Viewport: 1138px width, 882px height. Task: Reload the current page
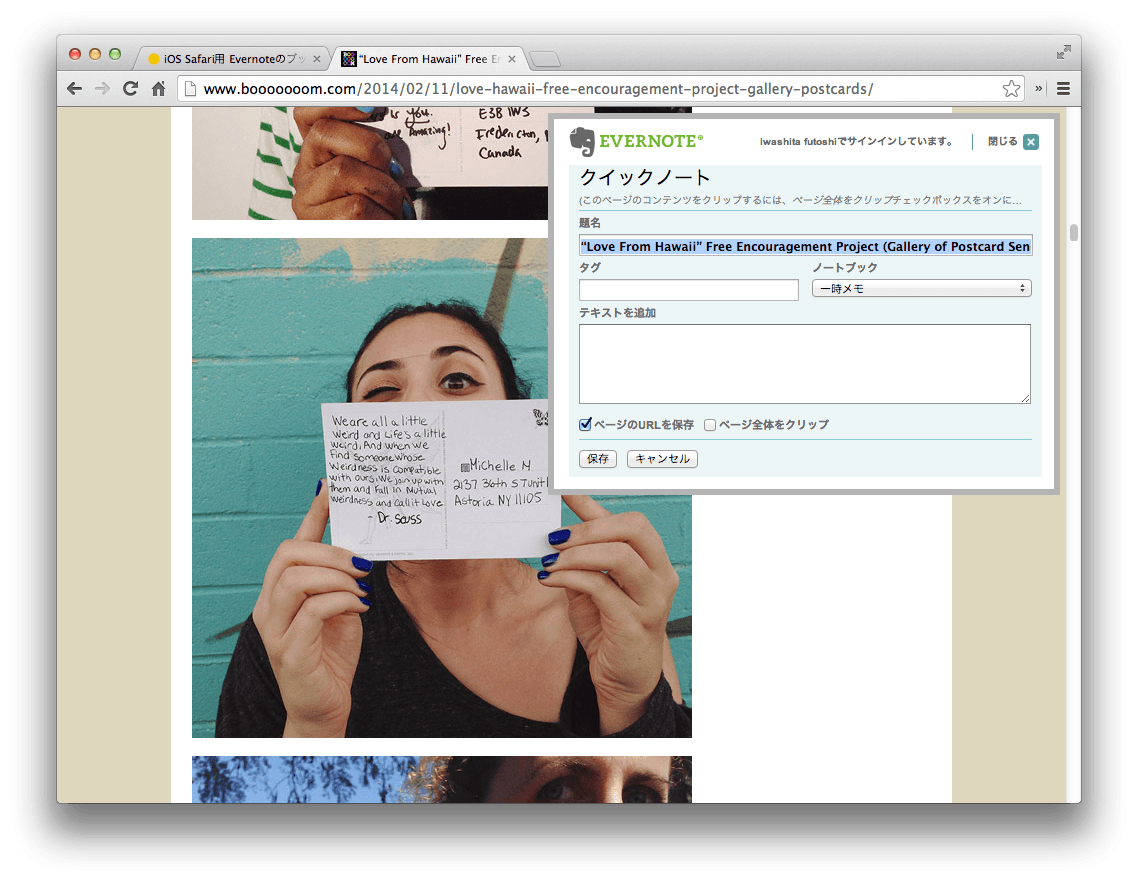click(130, 88)
